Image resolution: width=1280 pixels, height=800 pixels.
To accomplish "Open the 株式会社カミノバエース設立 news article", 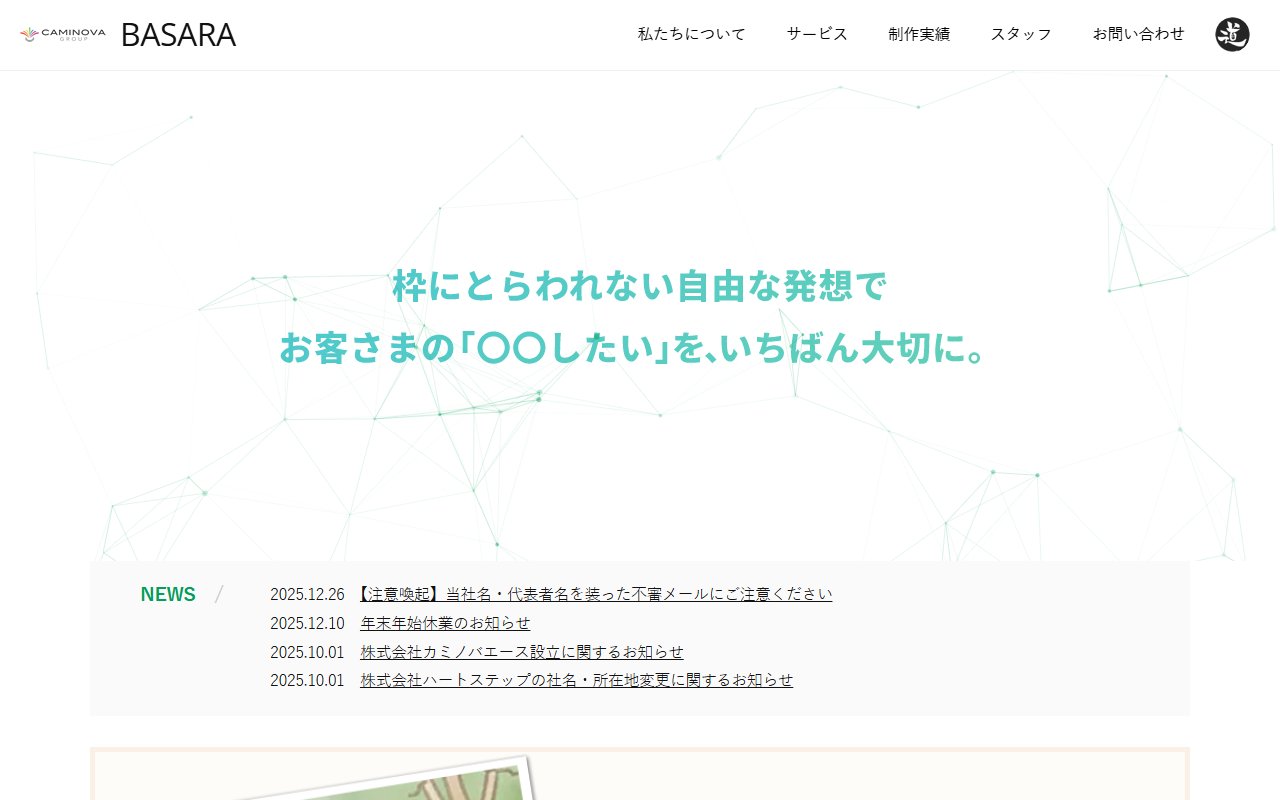I will 521,651.
